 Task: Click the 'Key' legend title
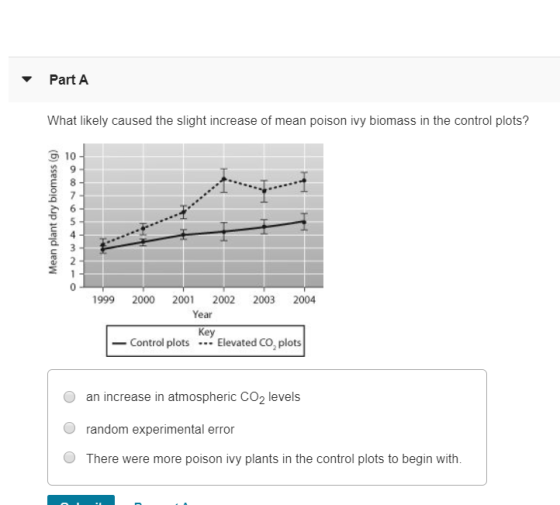pos(206,332)
